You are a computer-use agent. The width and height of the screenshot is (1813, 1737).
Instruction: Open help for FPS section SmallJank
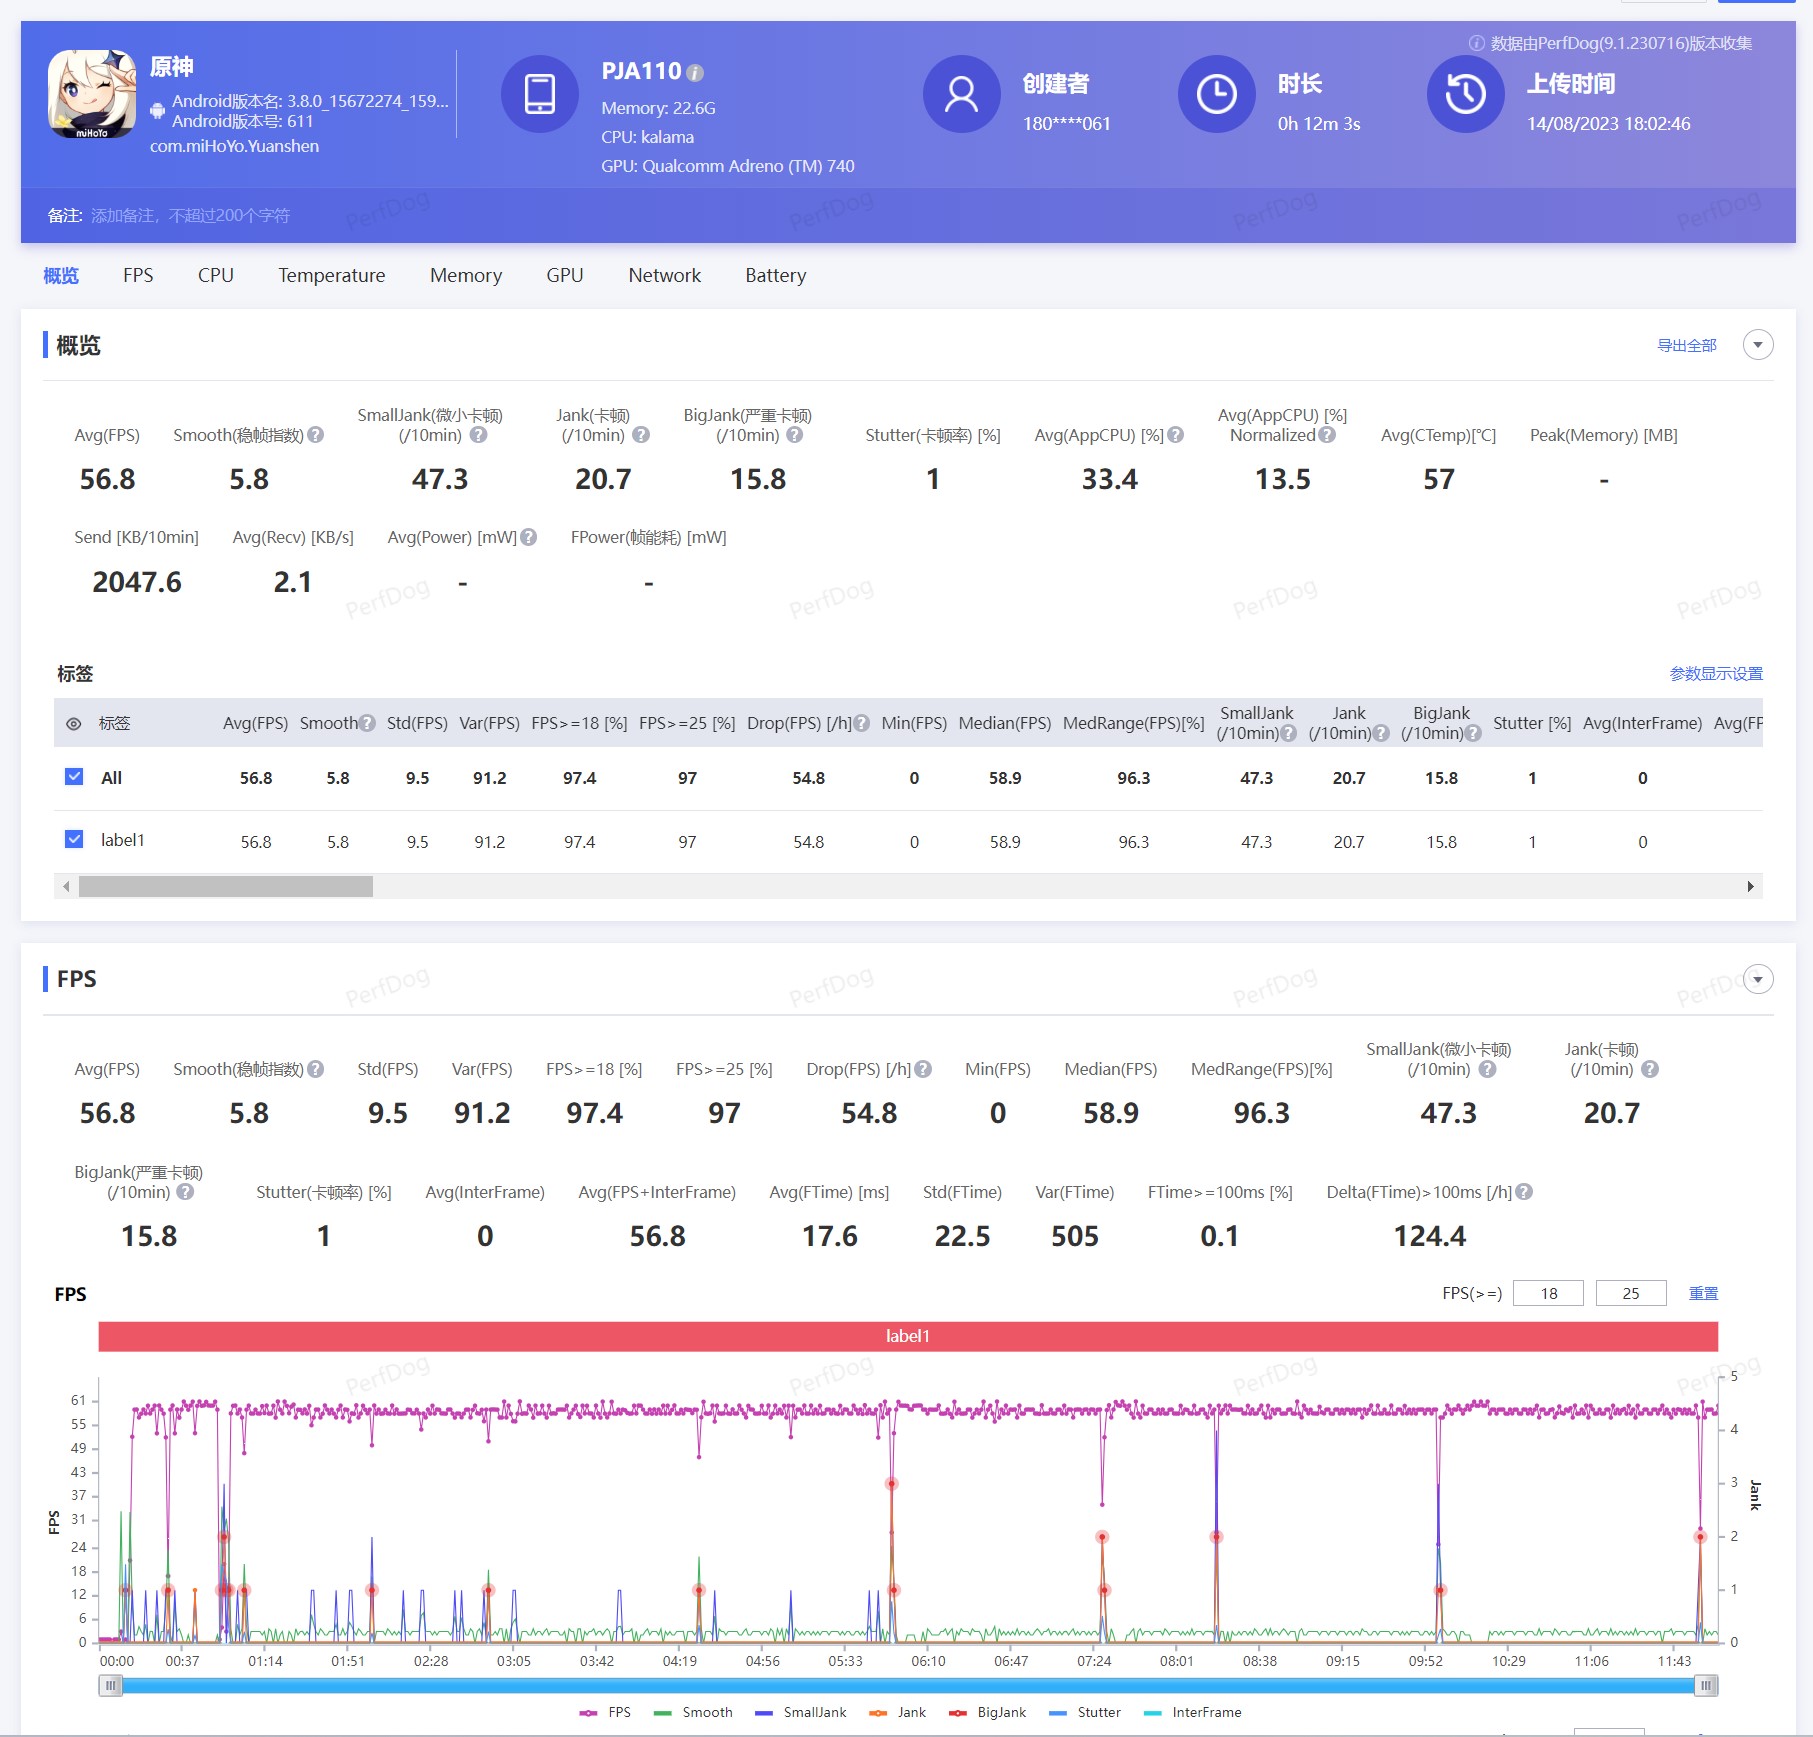point(1488,1069)
